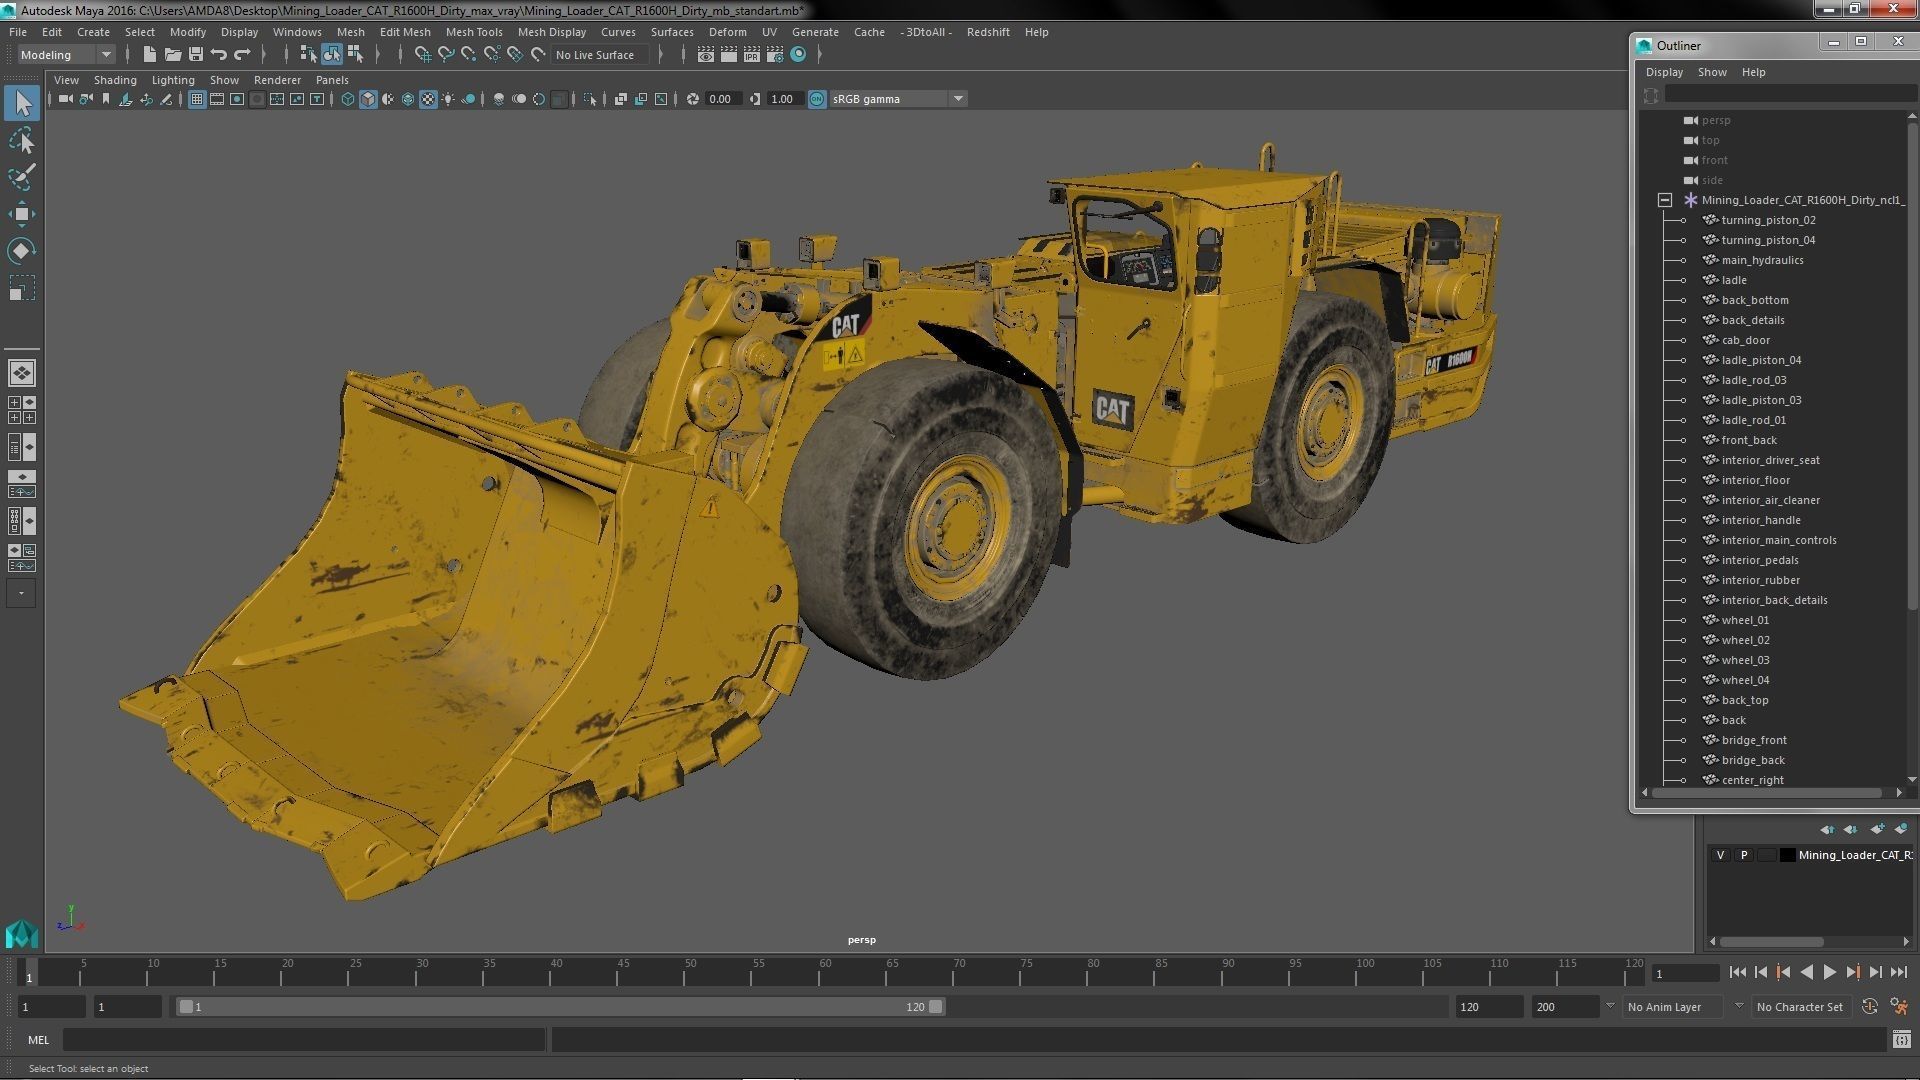Screen dimensions: 1920x1080
Task: Go to the start of playback
Action: point(1738,972)
